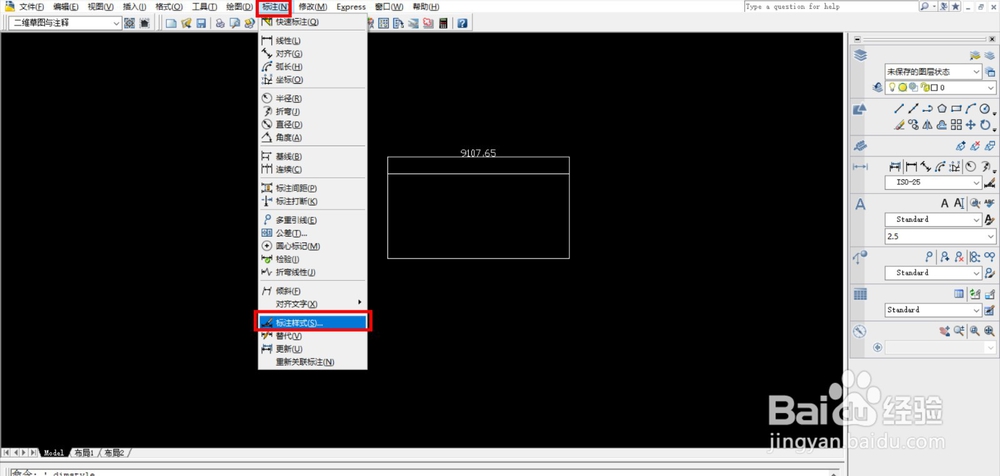Choose 半径(R) menu entry
This screenshot has height=476, width=1000.
point(312,99)
